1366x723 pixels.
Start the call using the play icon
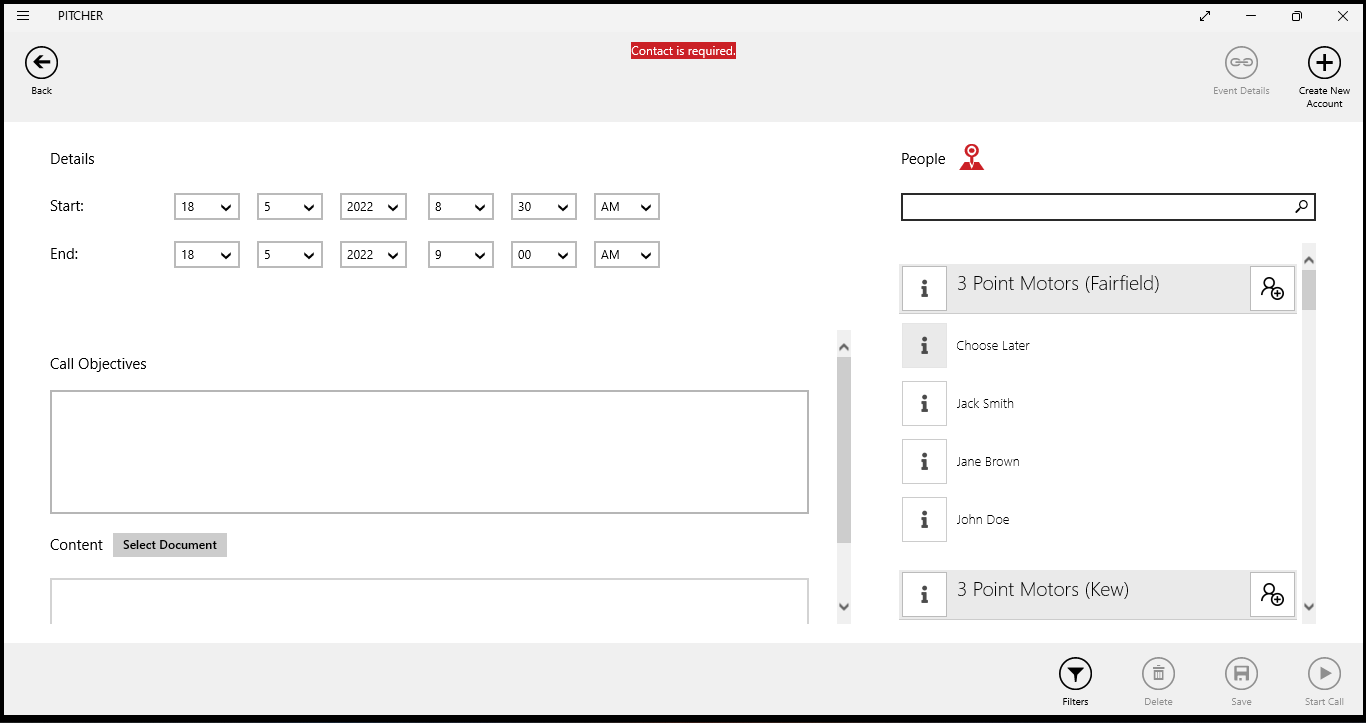(1323, 675)
